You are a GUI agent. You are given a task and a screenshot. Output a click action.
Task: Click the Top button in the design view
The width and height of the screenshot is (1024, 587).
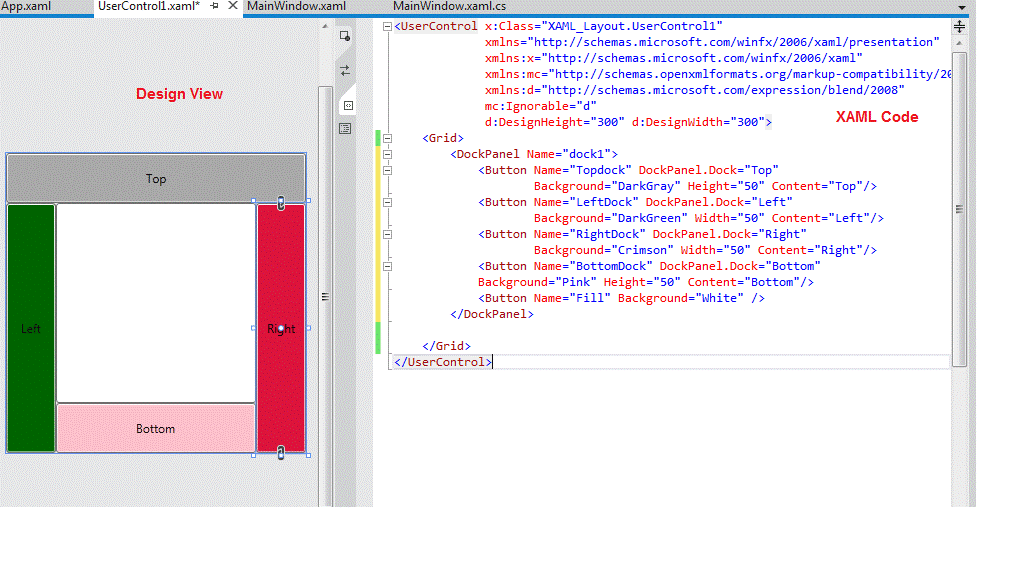pyautogui.click(x=156, y=178)
